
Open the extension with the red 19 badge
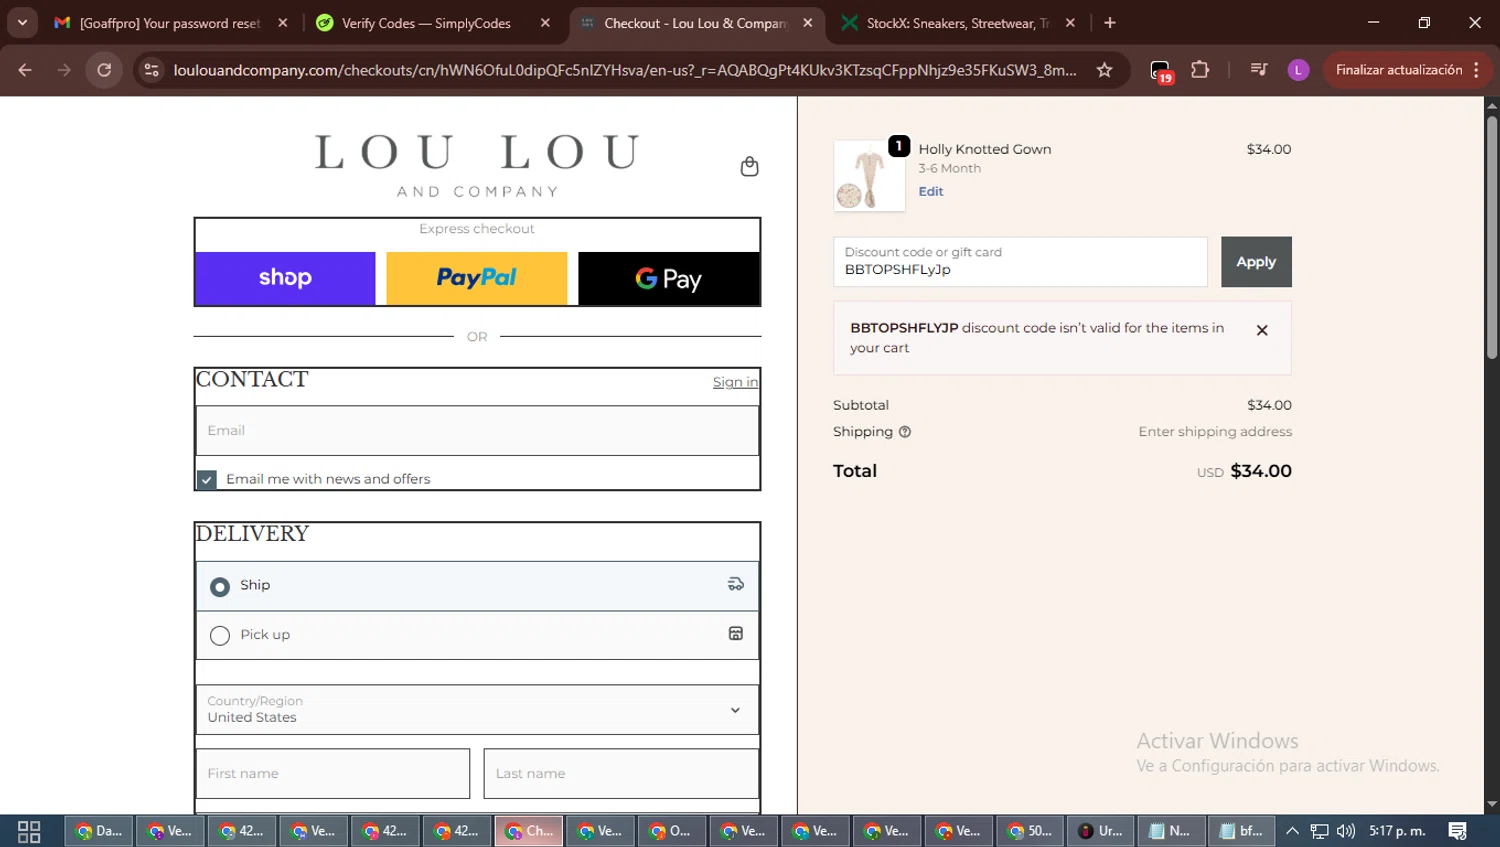click(1160, 71)
